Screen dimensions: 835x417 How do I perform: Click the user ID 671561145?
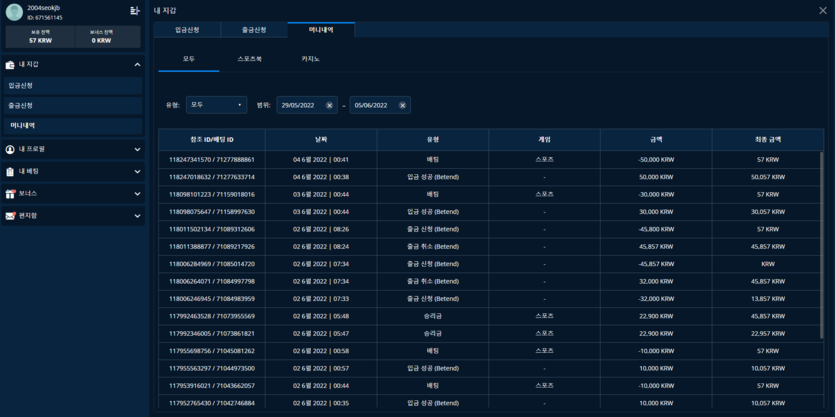click(x=45, y=18)
